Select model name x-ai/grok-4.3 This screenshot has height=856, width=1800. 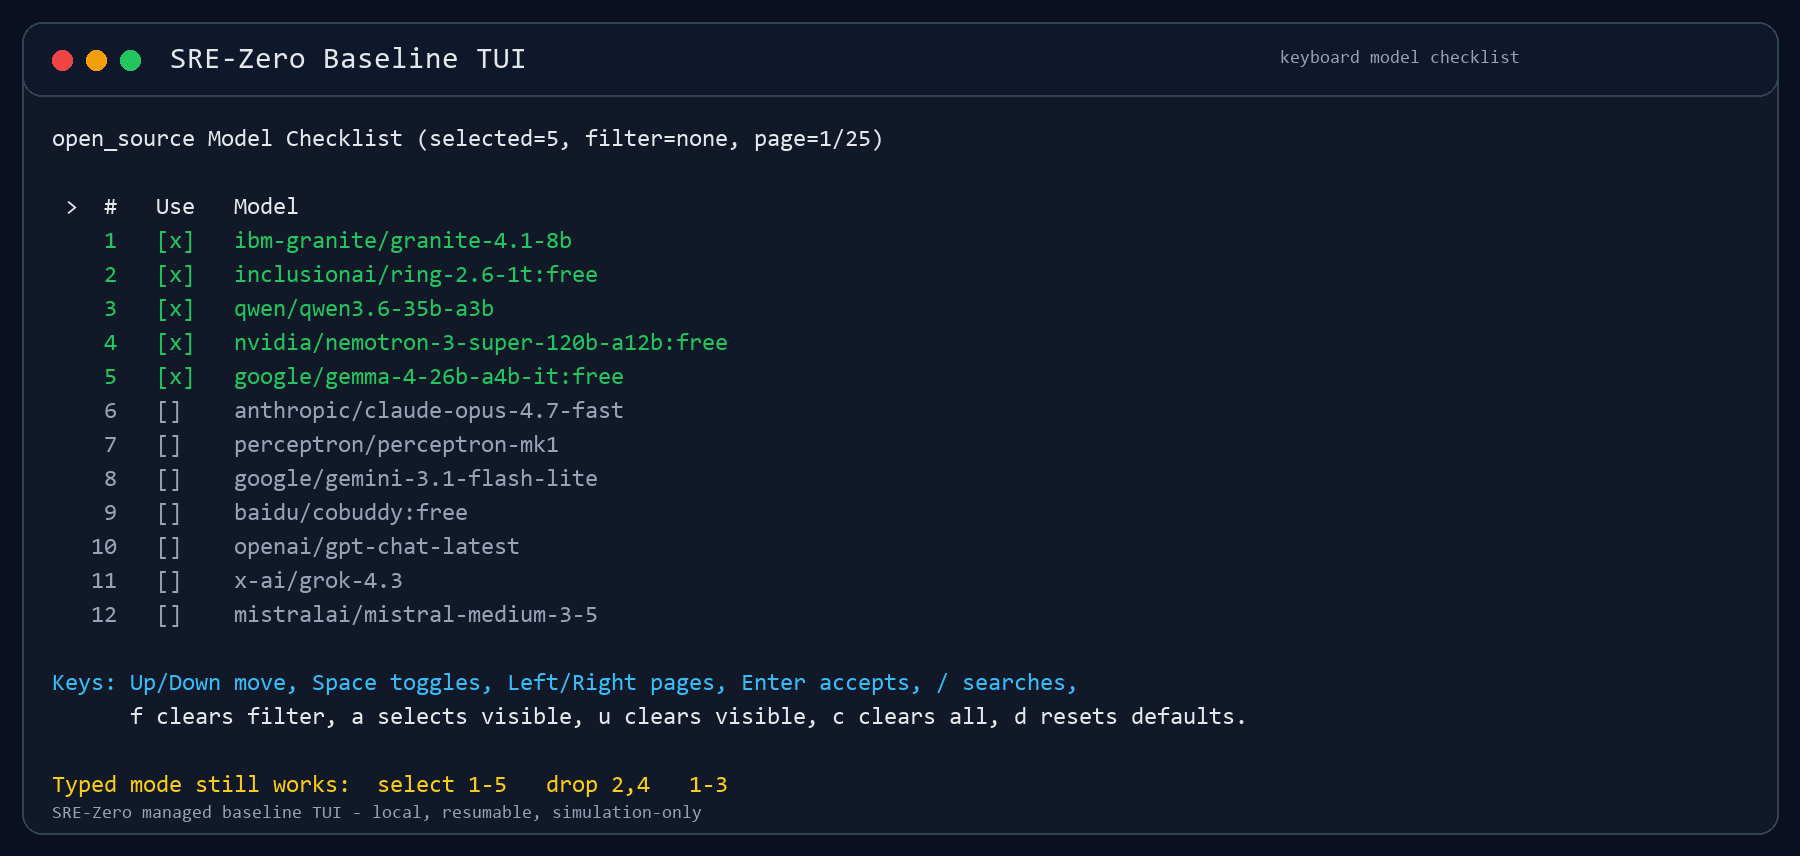[318, 581]
